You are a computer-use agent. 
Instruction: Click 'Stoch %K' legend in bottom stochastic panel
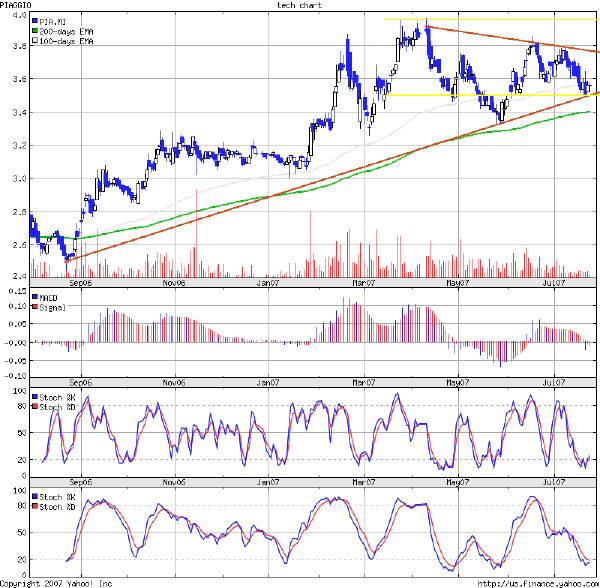click(57, 497)
